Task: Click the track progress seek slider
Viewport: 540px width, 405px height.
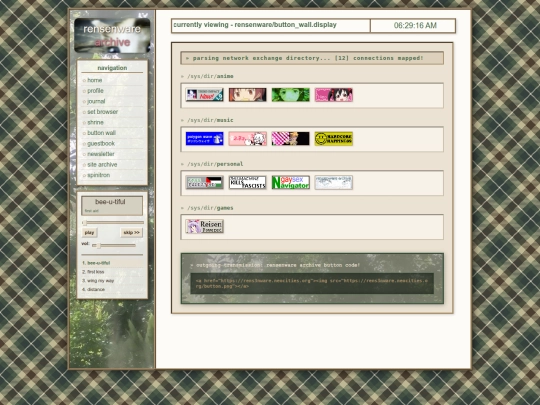Action: (113, 223)
